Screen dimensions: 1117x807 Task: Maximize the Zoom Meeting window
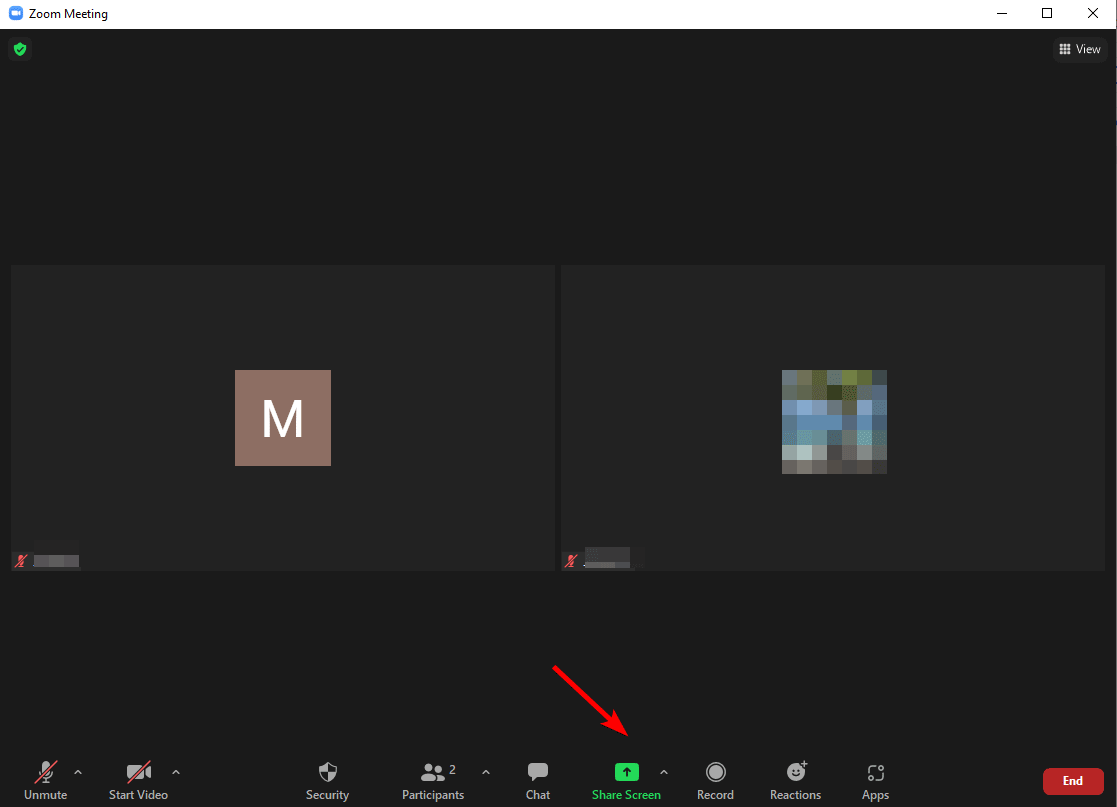coord(1047,14)
